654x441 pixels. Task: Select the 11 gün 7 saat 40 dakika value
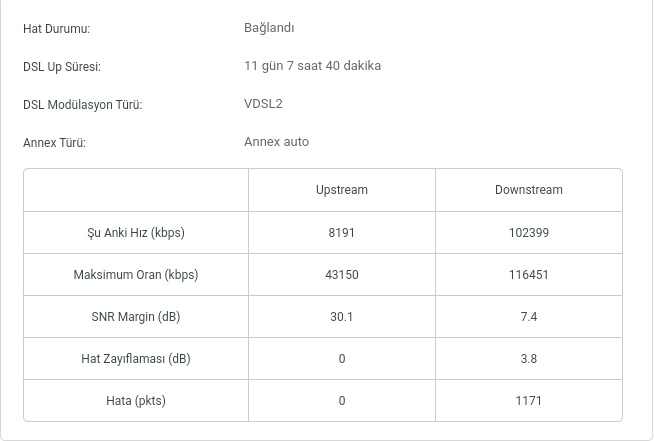pos(312,66)
